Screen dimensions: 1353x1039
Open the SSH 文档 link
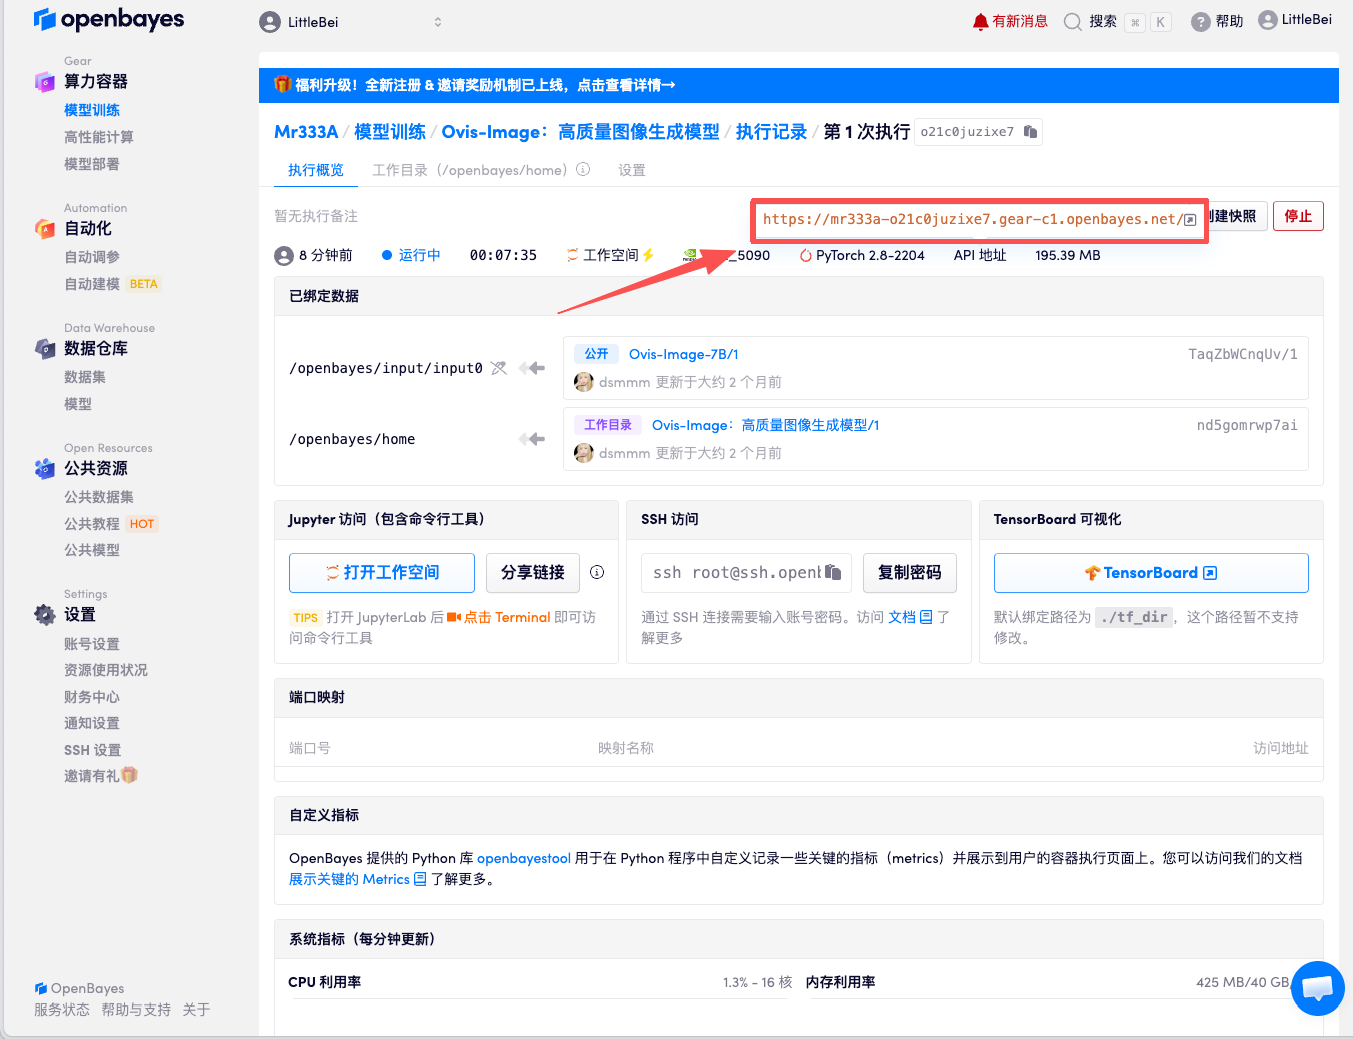coord(910,617)
